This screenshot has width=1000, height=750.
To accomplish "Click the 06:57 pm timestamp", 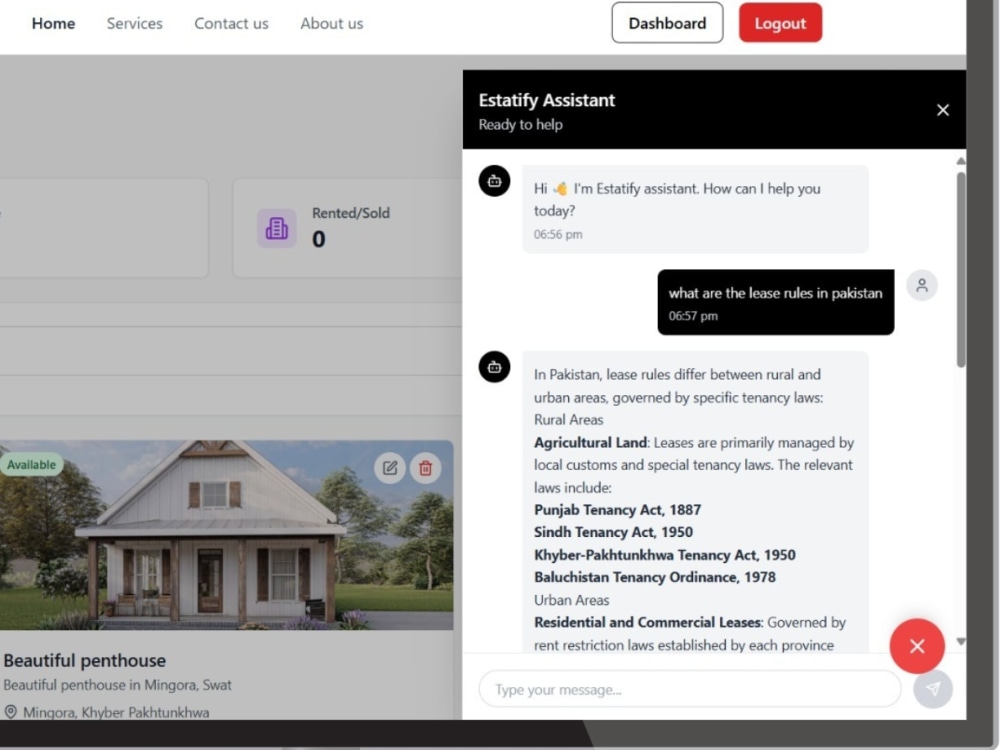I will pos(693,316).
